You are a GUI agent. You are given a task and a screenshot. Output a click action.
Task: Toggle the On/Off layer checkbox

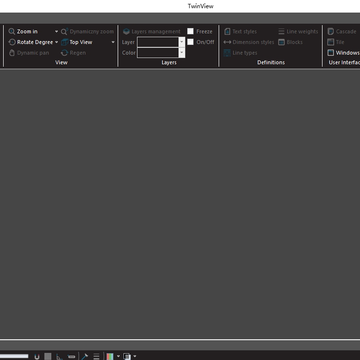190,42
